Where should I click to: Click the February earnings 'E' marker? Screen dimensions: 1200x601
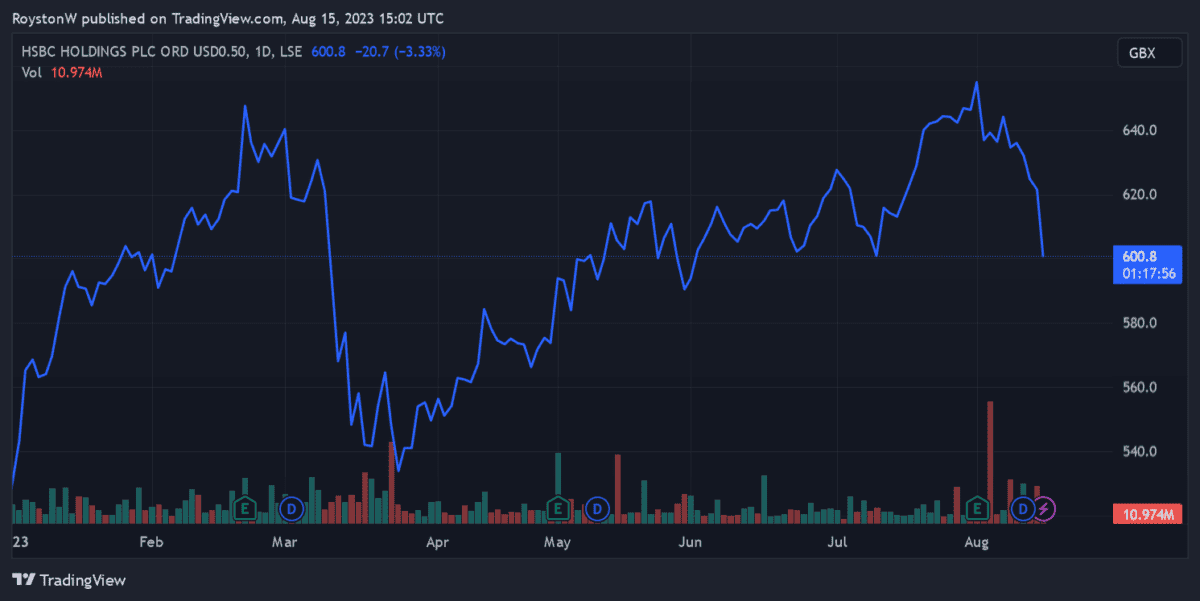[x=244, y=509]
